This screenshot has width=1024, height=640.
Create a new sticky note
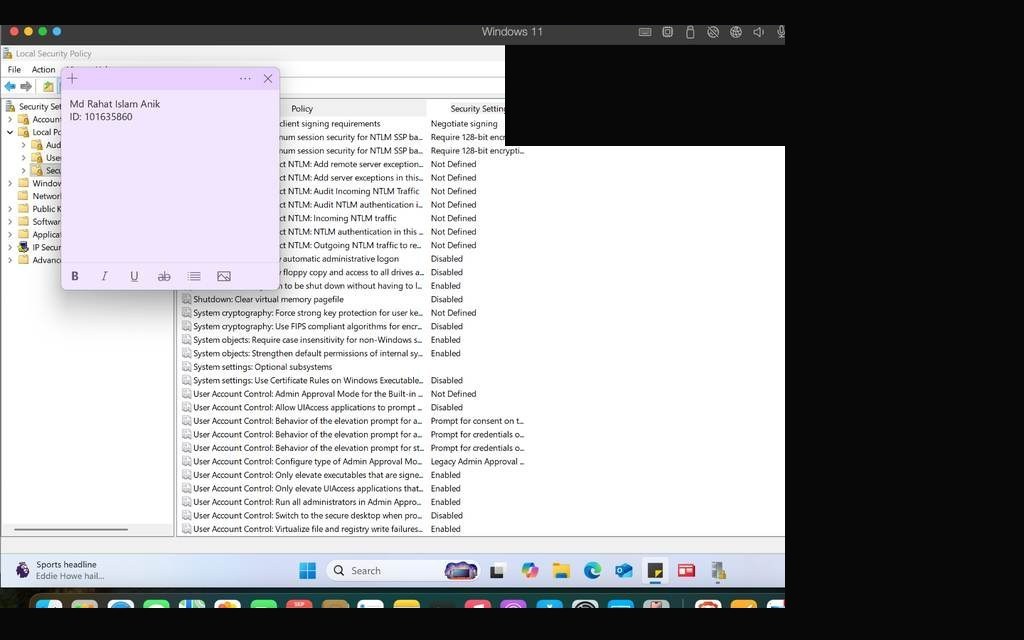(x=72, y=78)
